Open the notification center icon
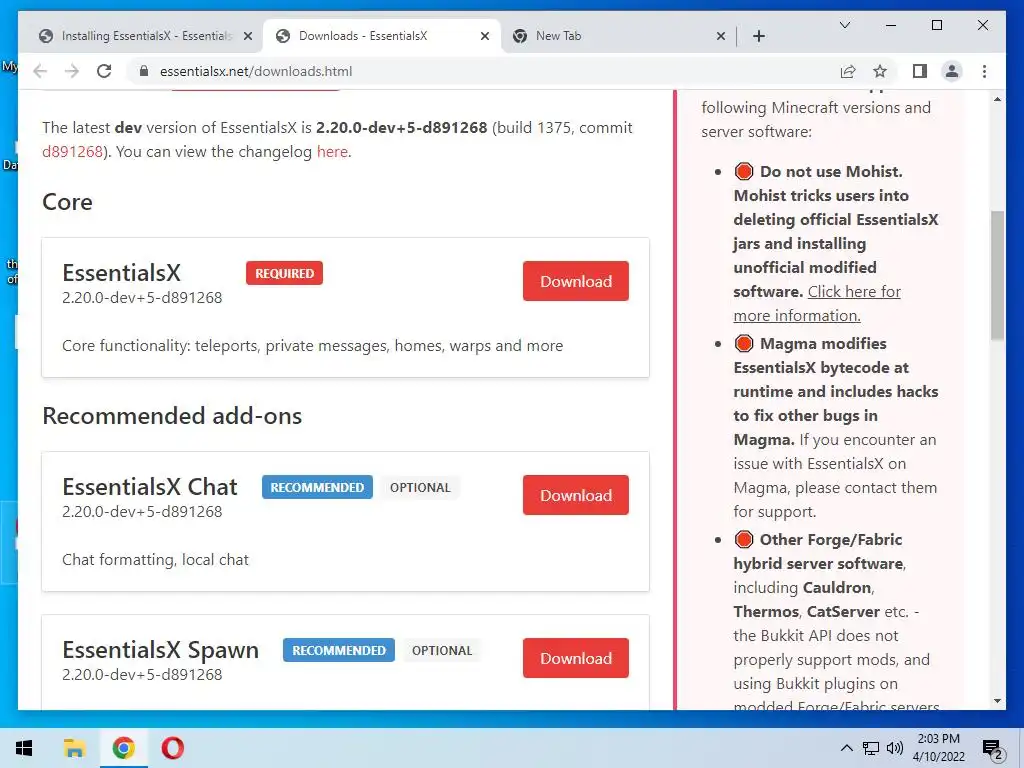Image resolution: width=1024 pixels, height=768 pixels. tap(993, 749)
